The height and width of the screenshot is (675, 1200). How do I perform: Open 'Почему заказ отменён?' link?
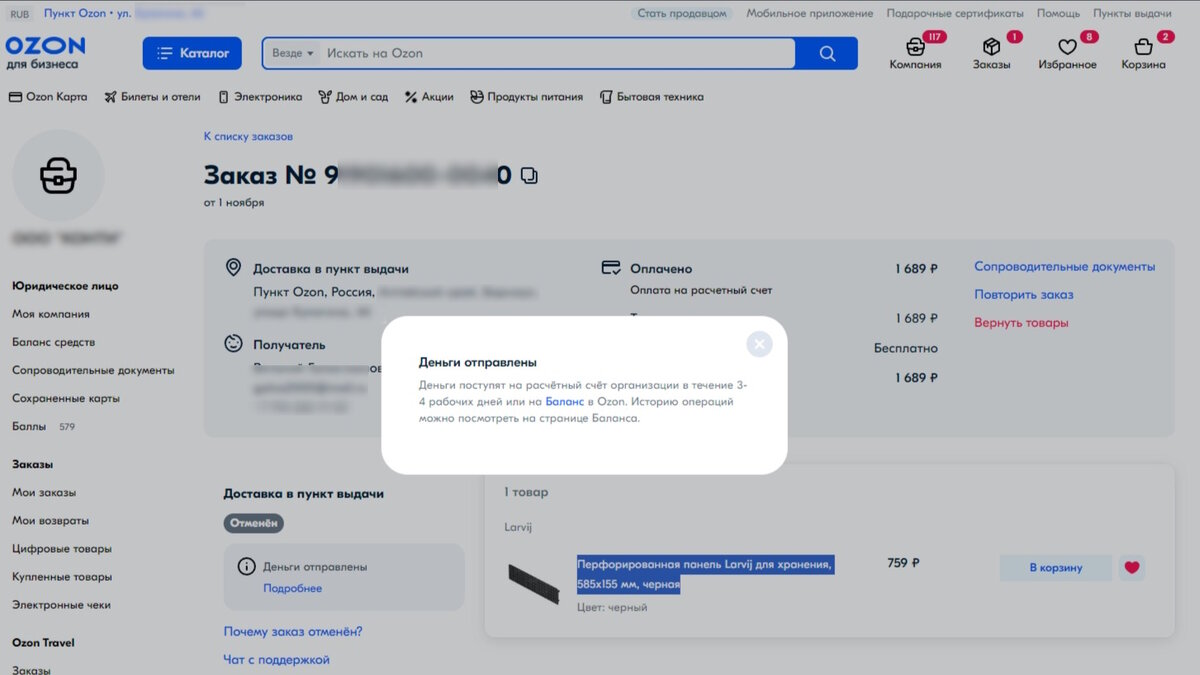[x=293, y=632]
